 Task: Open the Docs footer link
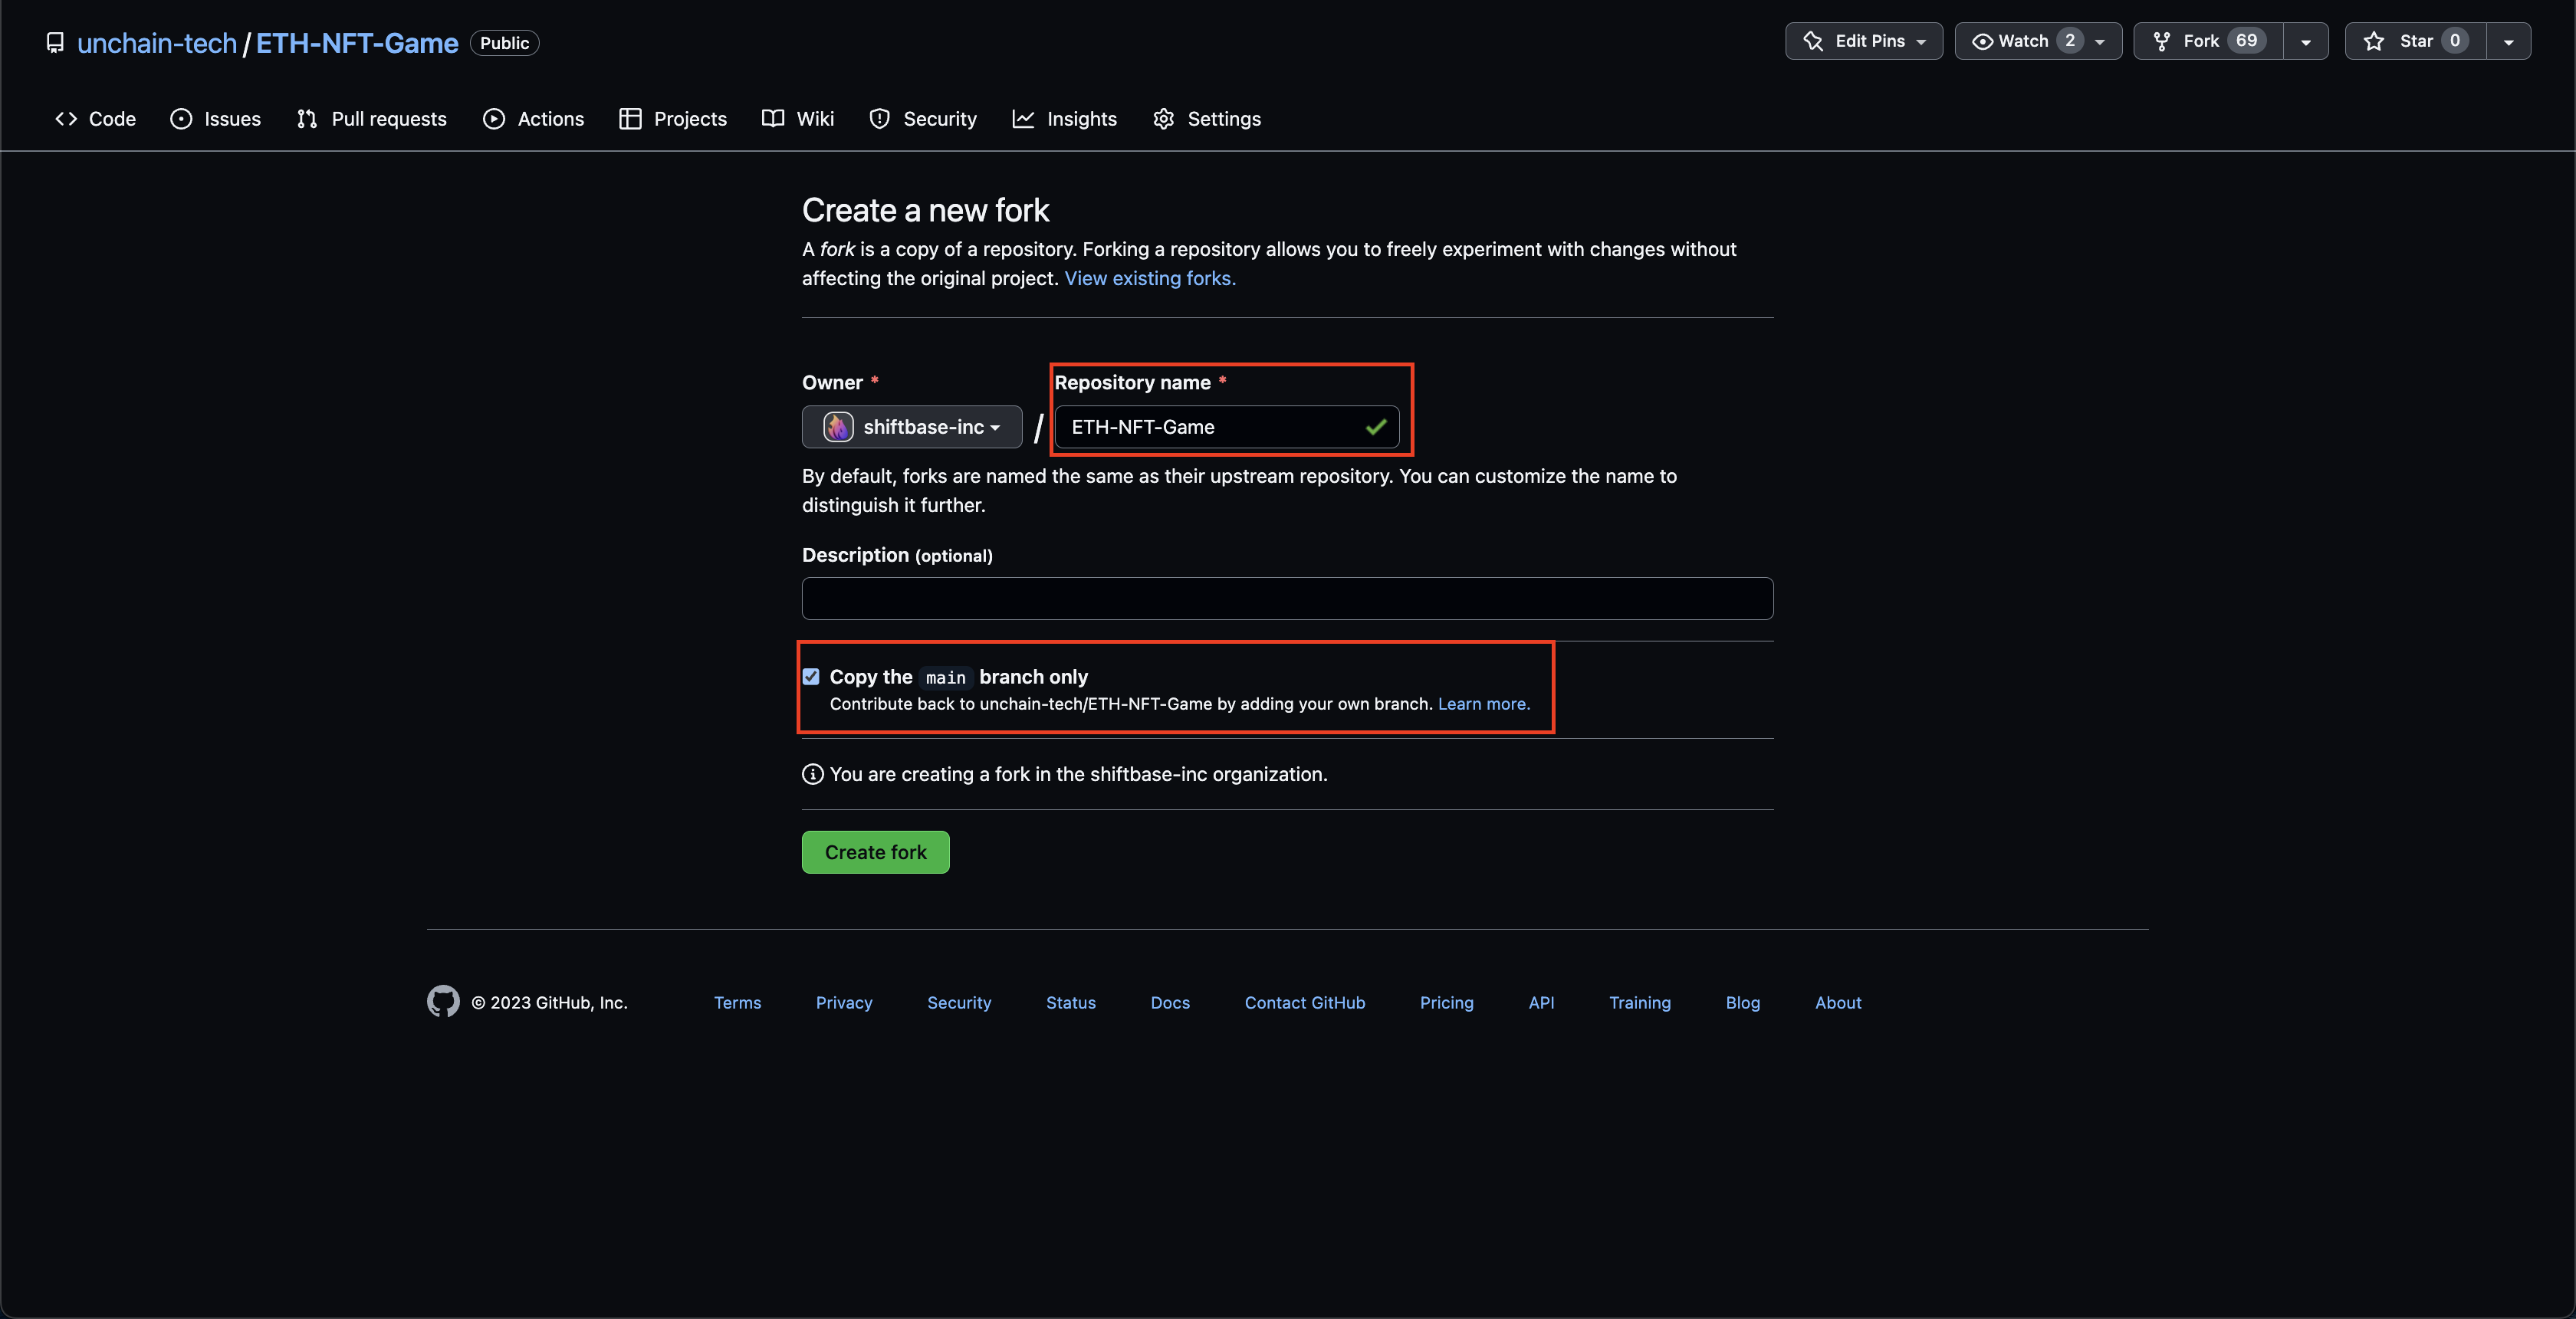(1170, 1002)
